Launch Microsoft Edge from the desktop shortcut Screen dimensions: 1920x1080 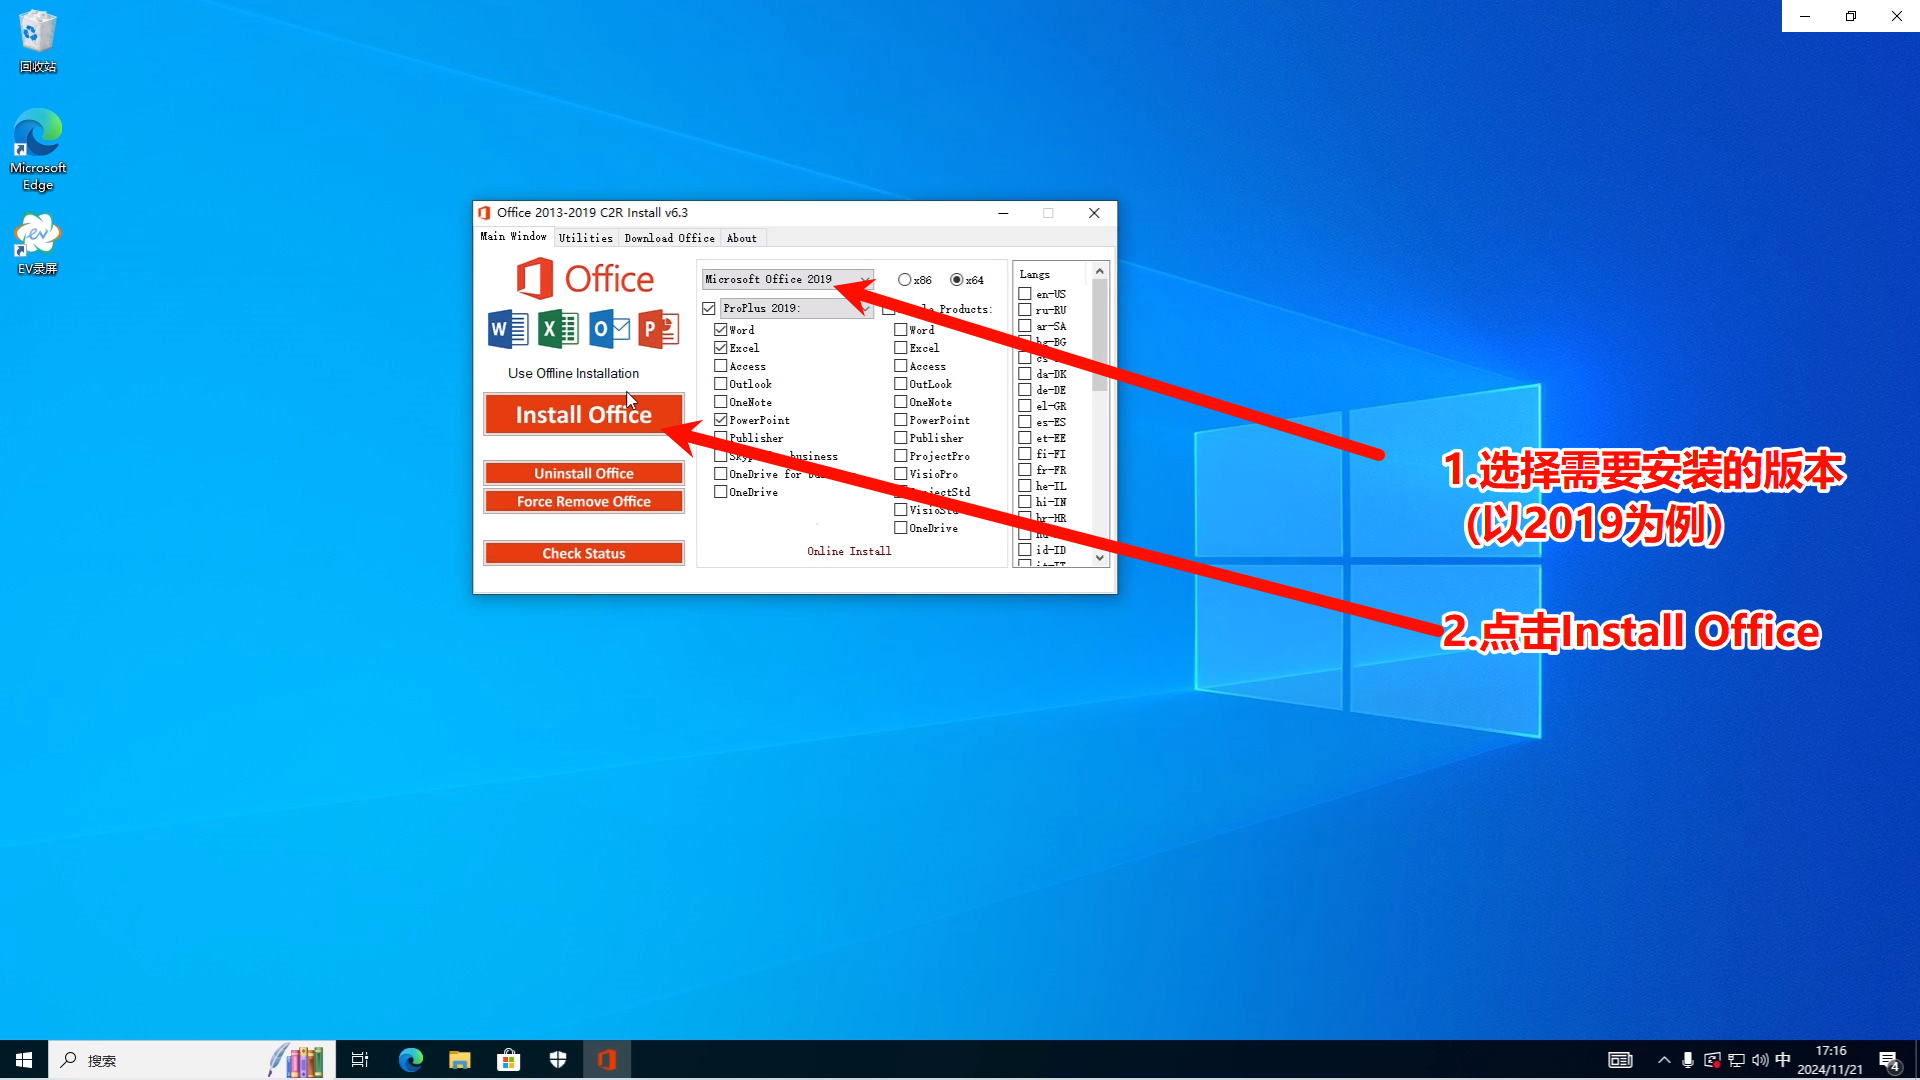tap(38, 149)
